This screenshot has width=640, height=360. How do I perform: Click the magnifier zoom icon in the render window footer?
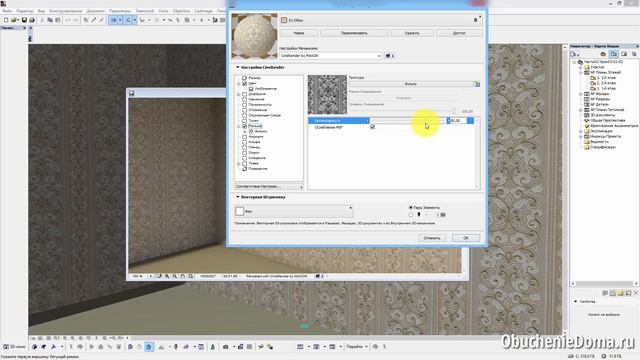[x=191, y=276]
